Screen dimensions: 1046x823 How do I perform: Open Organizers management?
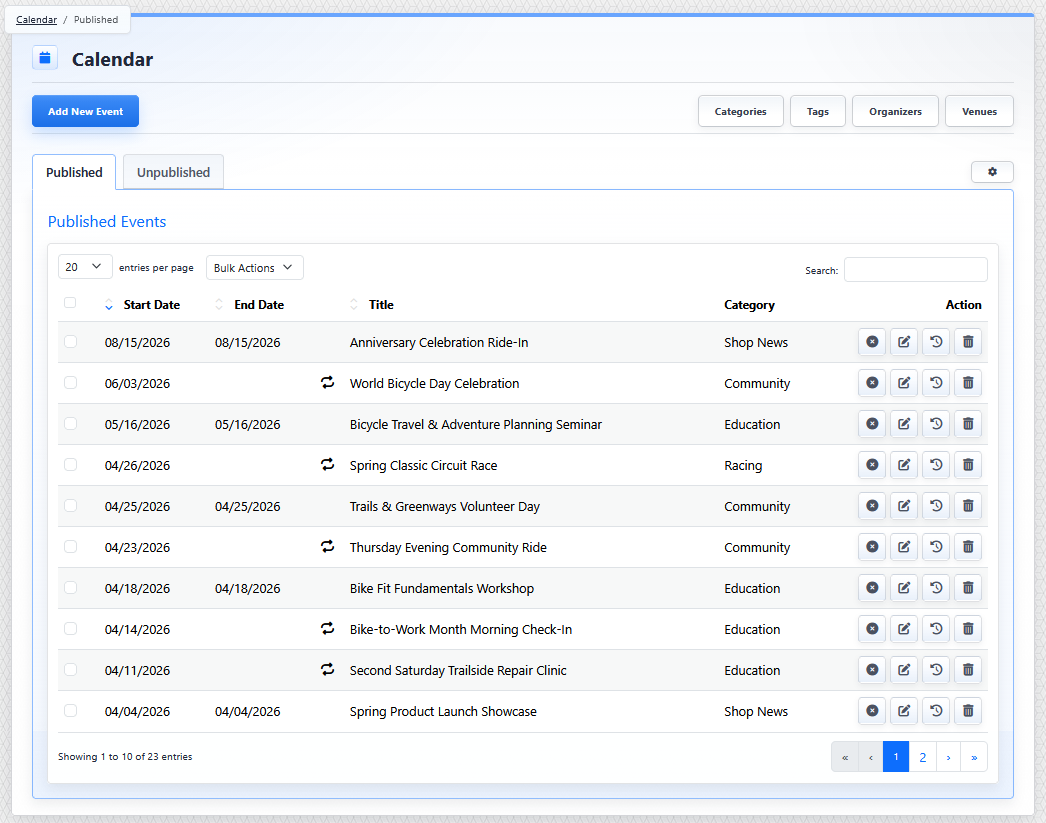[895, 111]
